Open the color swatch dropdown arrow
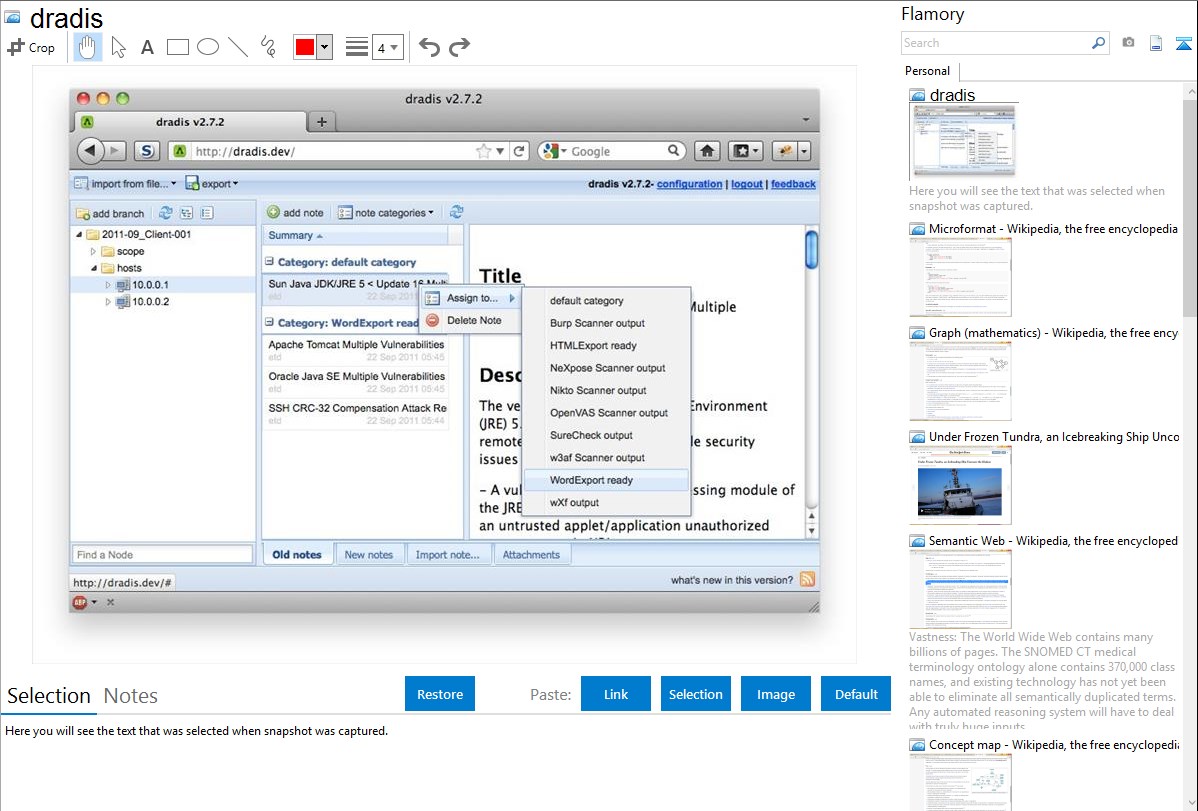 point(325,47)
